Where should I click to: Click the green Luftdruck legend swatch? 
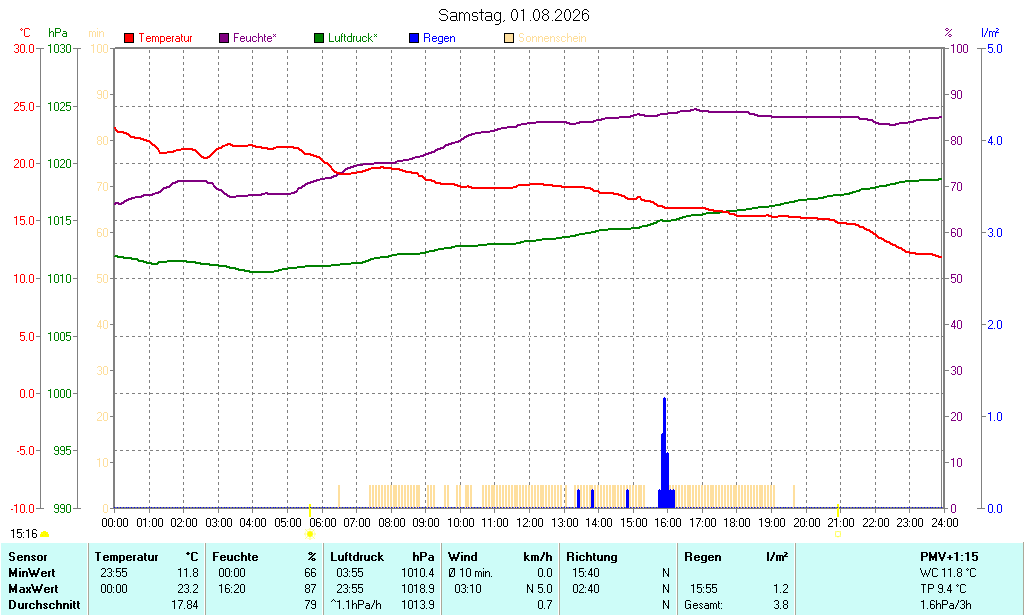click(319, 39)
